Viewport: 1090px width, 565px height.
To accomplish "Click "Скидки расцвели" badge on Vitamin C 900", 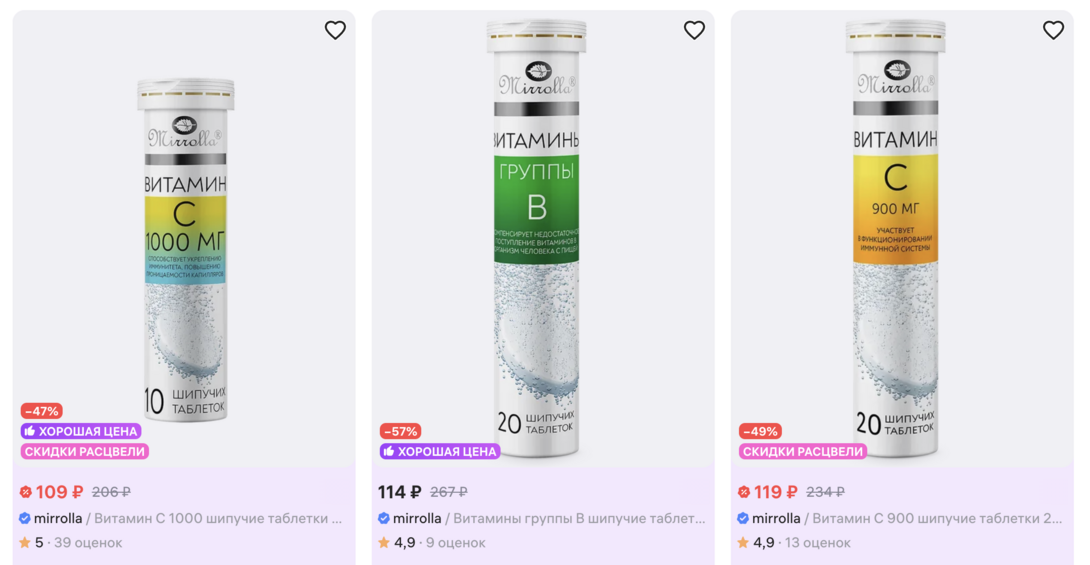I will [x=802, y=452].
